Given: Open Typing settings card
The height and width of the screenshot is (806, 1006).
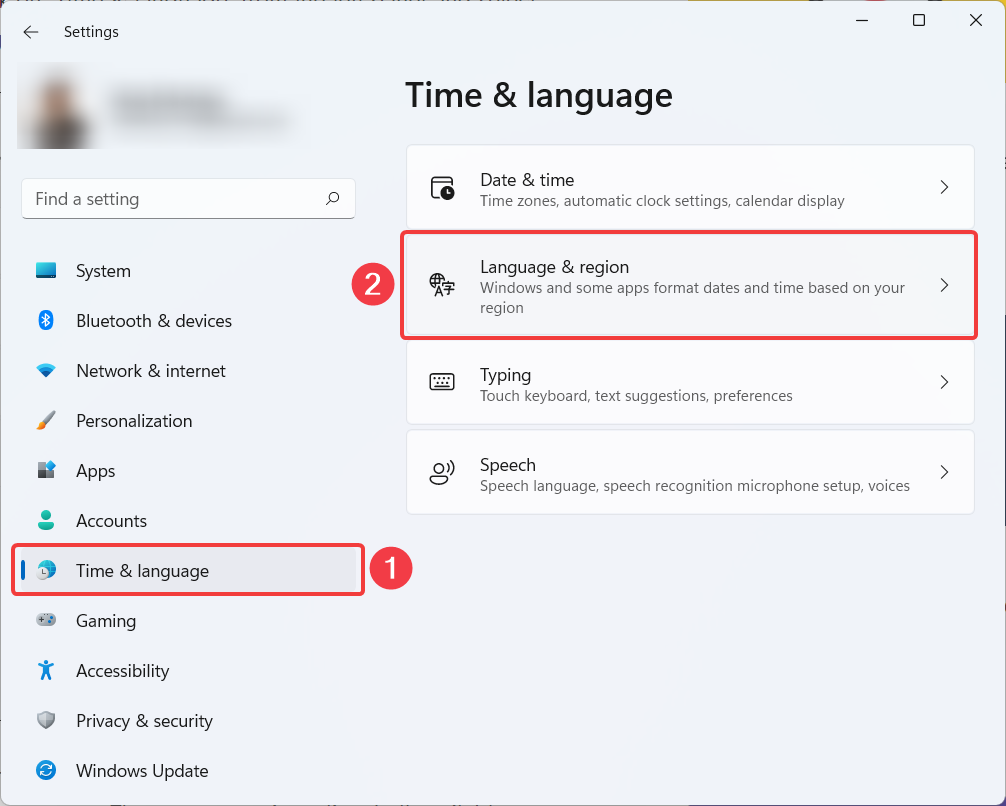Looking at the screenshot, I should [x=690, y=382].
